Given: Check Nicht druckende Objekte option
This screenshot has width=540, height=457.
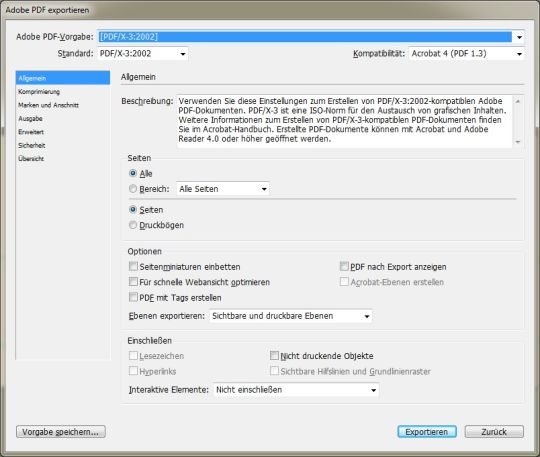Looking at the screenshot, I should [274, 355].
